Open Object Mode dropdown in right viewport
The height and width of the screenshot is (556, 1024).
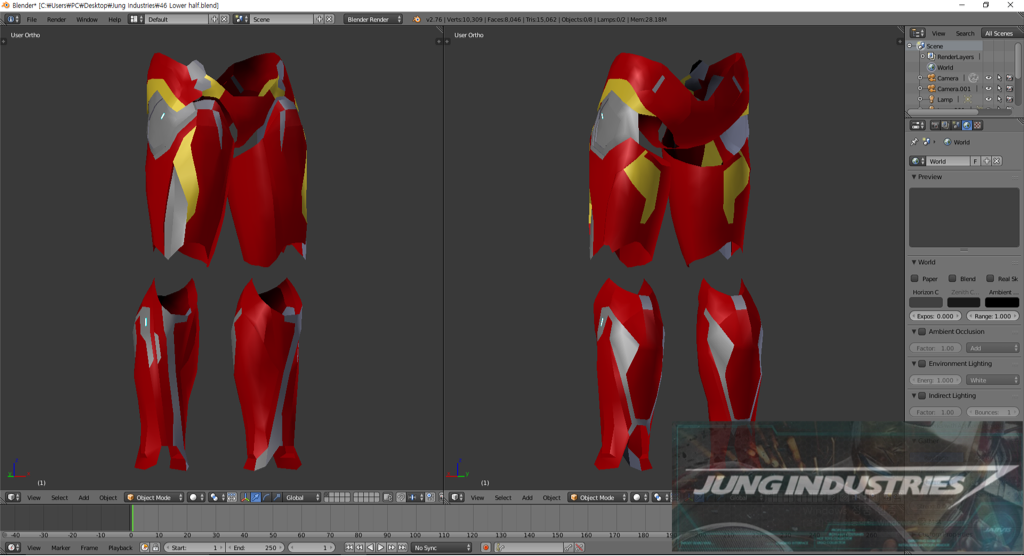[x=598, y=497]
